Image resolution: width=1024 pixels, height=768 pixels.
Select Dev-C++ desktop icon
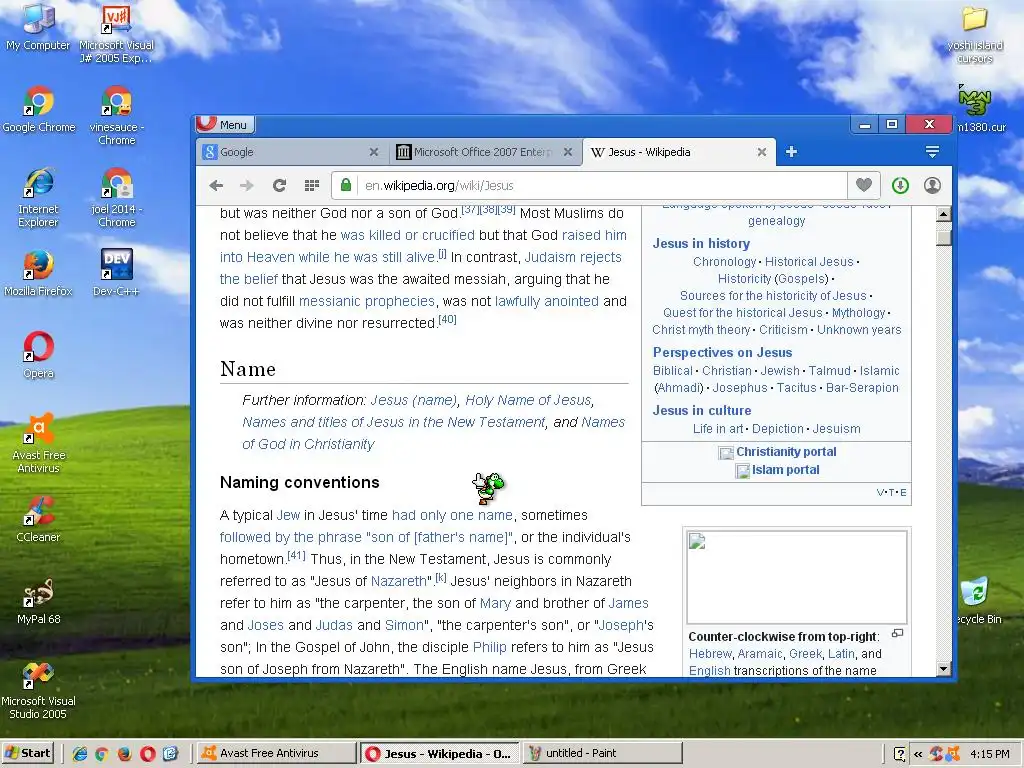point(116,273)
